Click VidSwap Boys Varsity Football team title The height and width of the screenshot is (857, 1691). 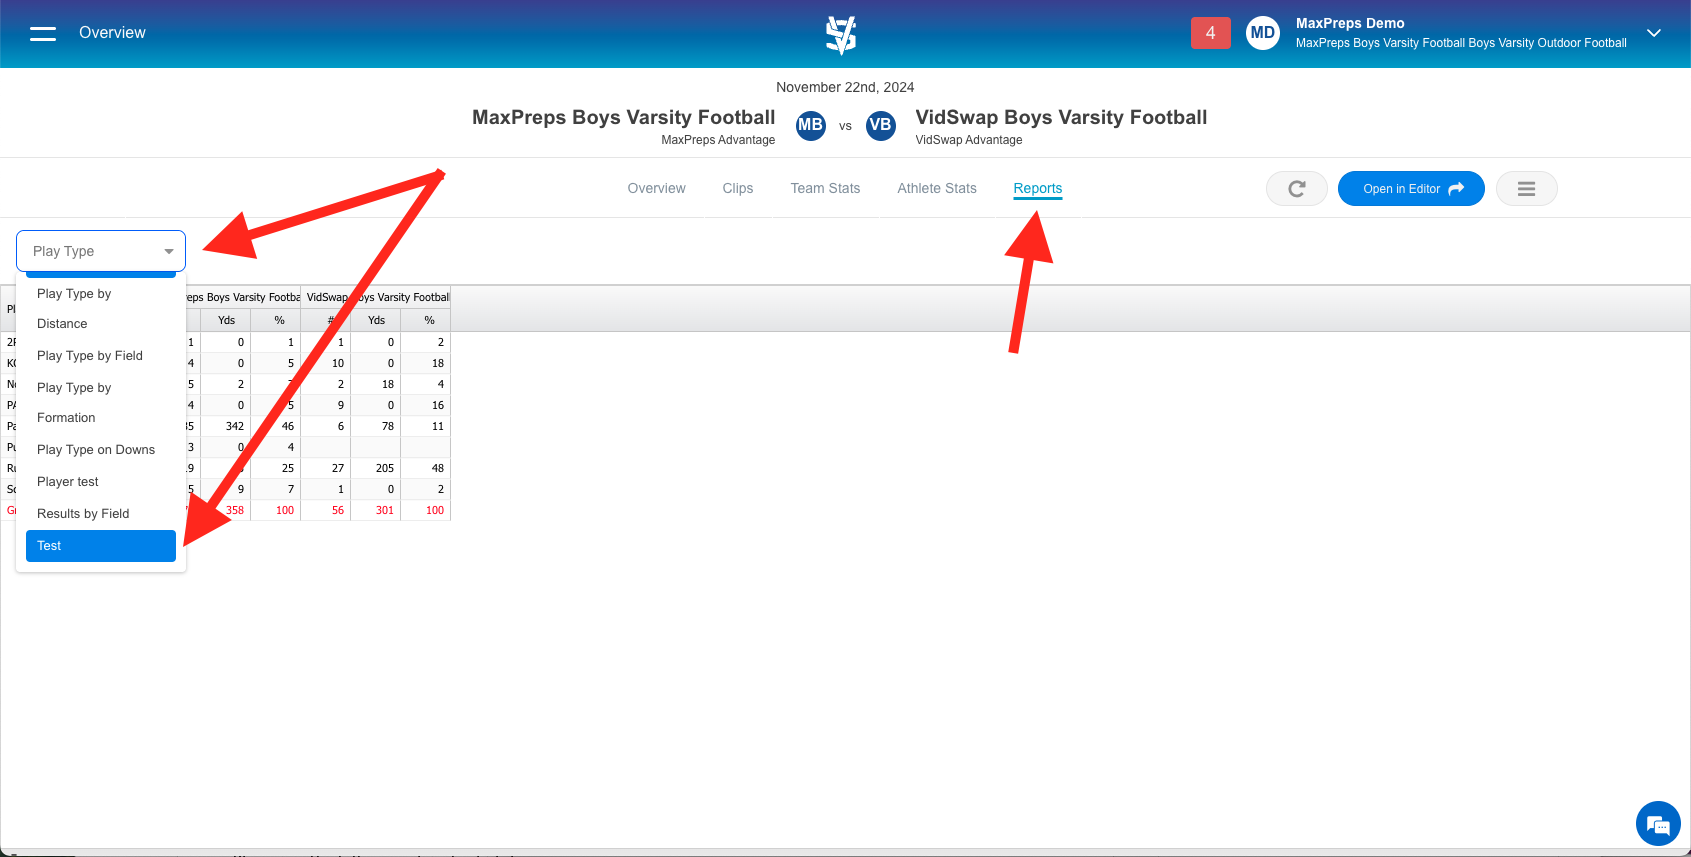[x=1061, y=117]
